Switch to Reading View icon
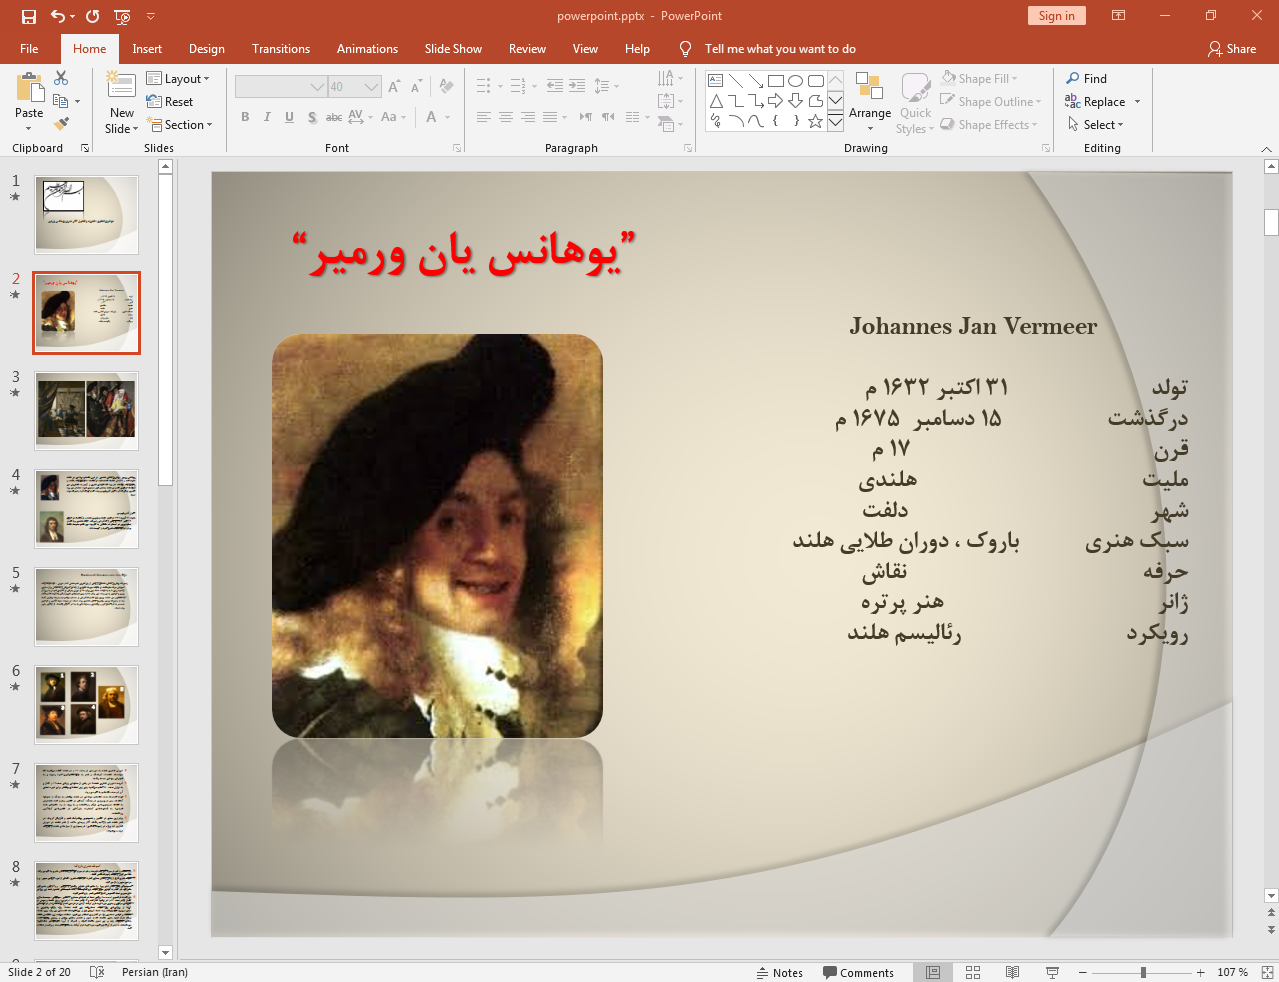The width and height of the screenshot is (1279, 982). point(1012,972)
